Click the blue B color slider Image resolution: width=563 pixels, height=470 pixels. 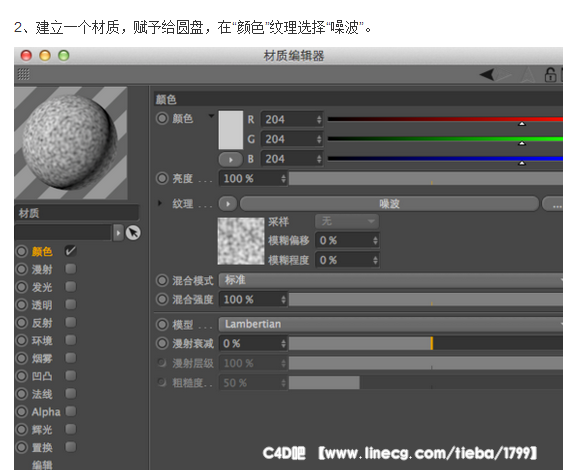[445, 159]
